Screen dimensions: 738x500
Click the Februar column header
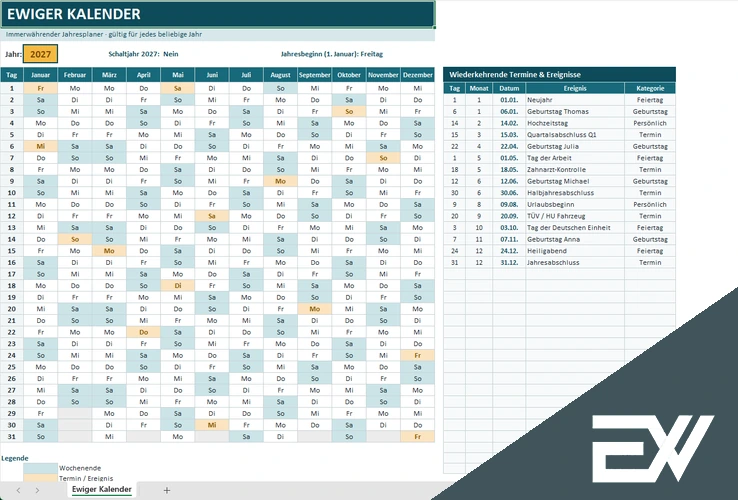tap(75, 75)
